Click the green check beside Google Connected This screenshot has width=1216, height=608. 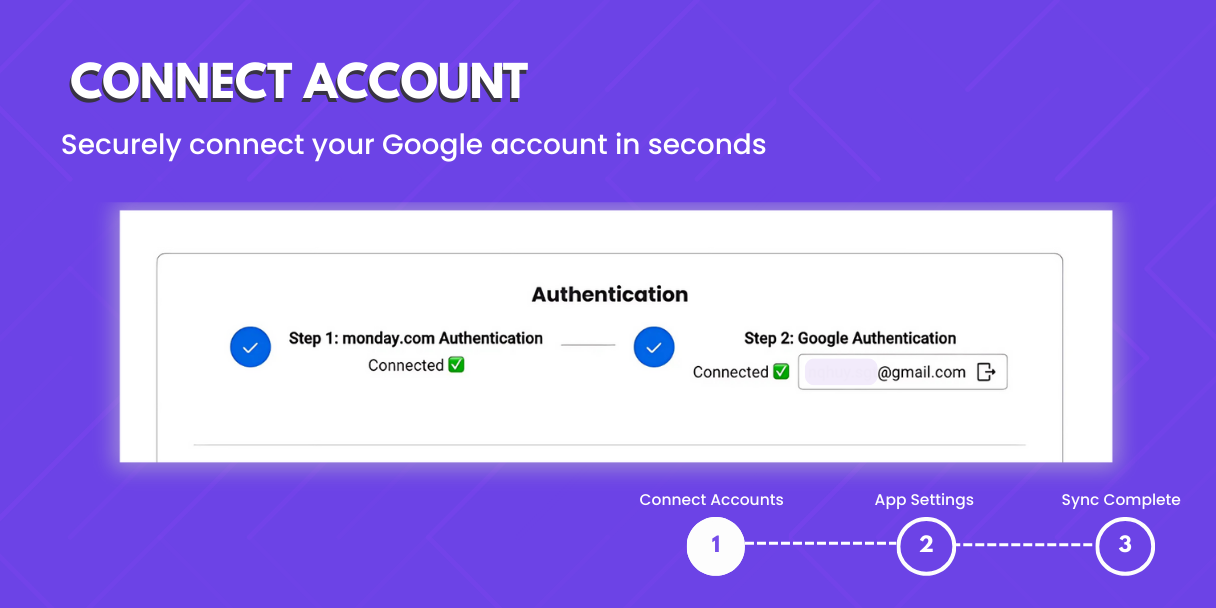click(781, 372)
